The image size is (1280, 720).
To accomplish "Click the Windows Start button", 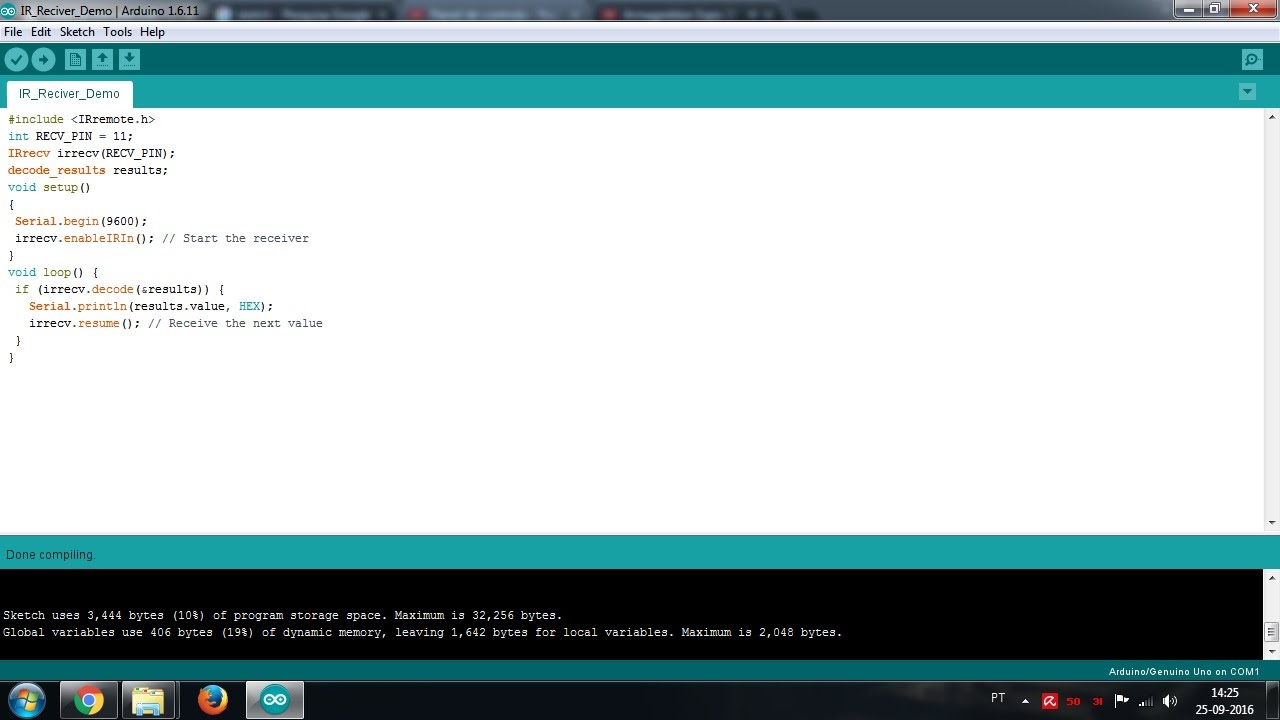I will pyautogui.click(x=26, y=700).
